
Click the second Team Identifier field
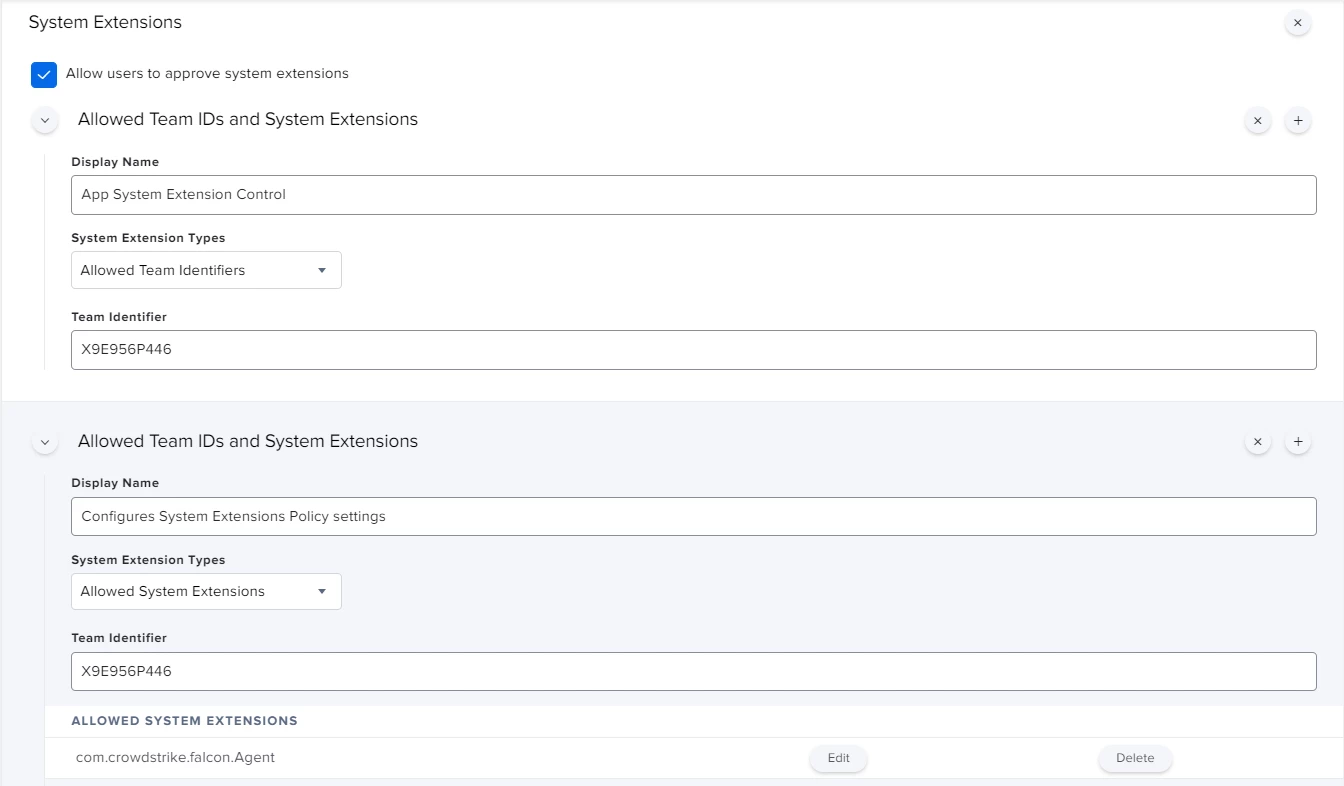point(693,671)
